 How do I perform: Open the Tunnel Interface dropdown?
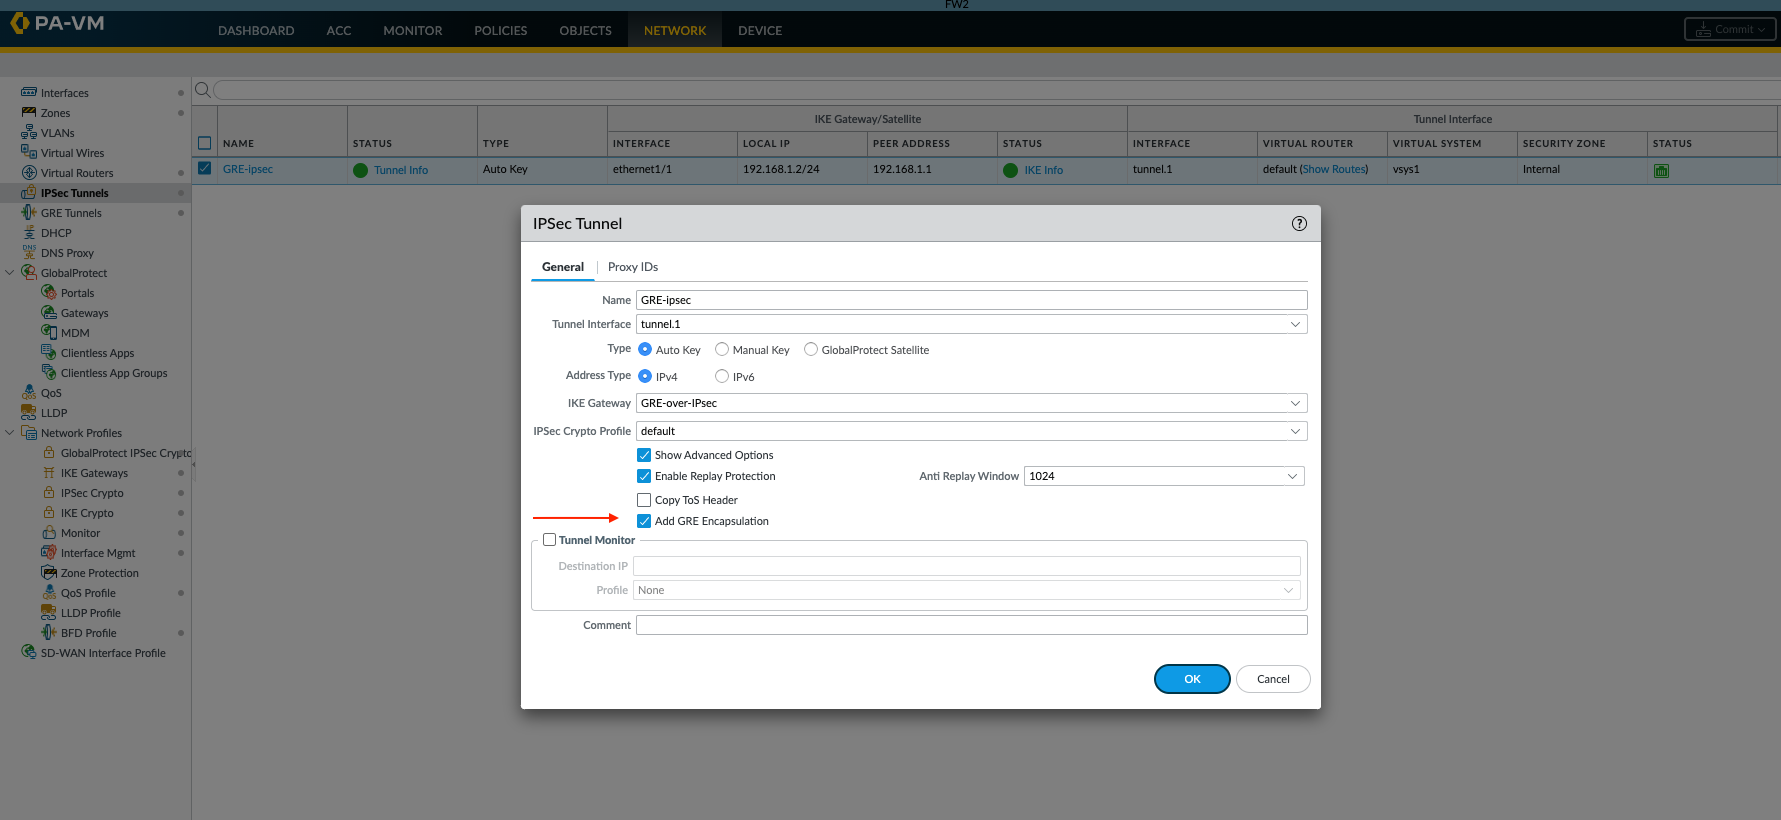pos(1295,324)
